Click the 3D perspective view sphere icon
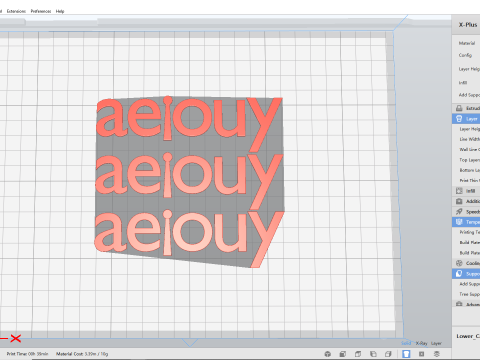Screen dimensions: 480x360 (x=328, y=354)
